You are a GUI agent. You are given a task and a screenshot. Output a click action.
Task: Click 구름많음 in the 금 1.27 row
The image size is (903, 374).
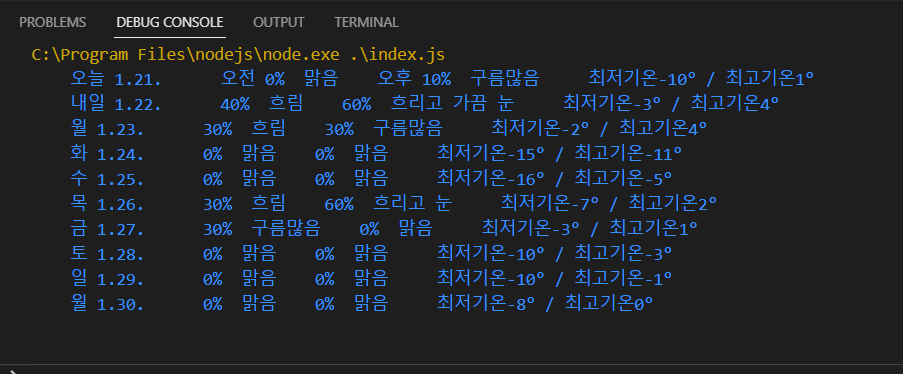pos(285,228)
